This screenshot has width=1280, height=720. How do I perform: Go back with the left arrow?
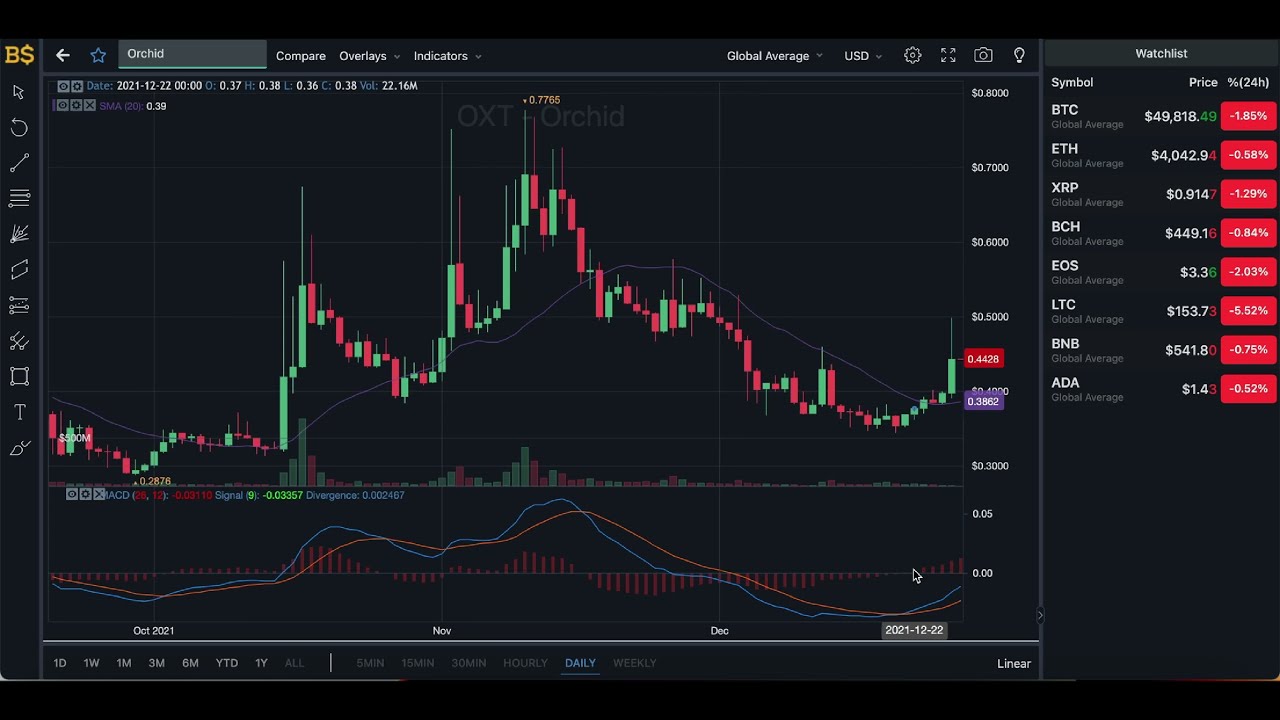63,55
